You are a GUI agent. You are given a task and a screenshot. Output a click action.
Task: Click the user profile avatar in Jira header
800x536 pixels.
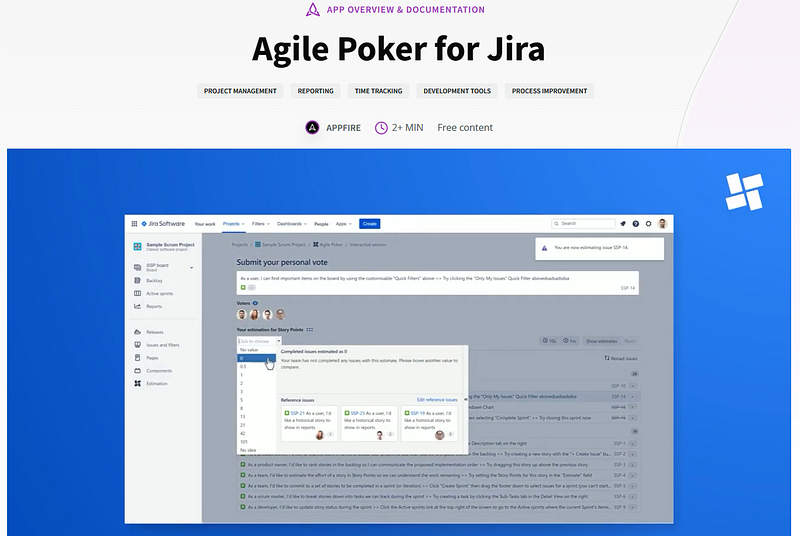pos(663,223)
